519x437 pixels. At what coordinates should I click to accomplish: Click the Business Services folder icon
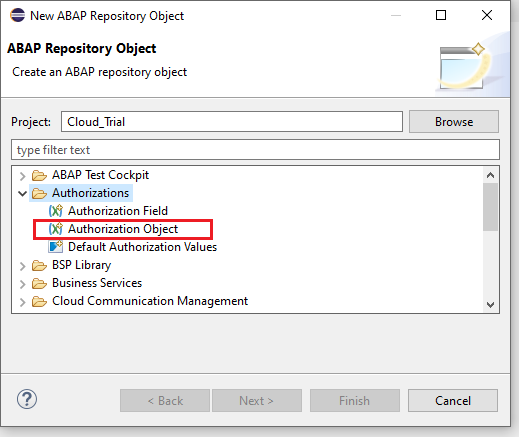tap(39, 283)
